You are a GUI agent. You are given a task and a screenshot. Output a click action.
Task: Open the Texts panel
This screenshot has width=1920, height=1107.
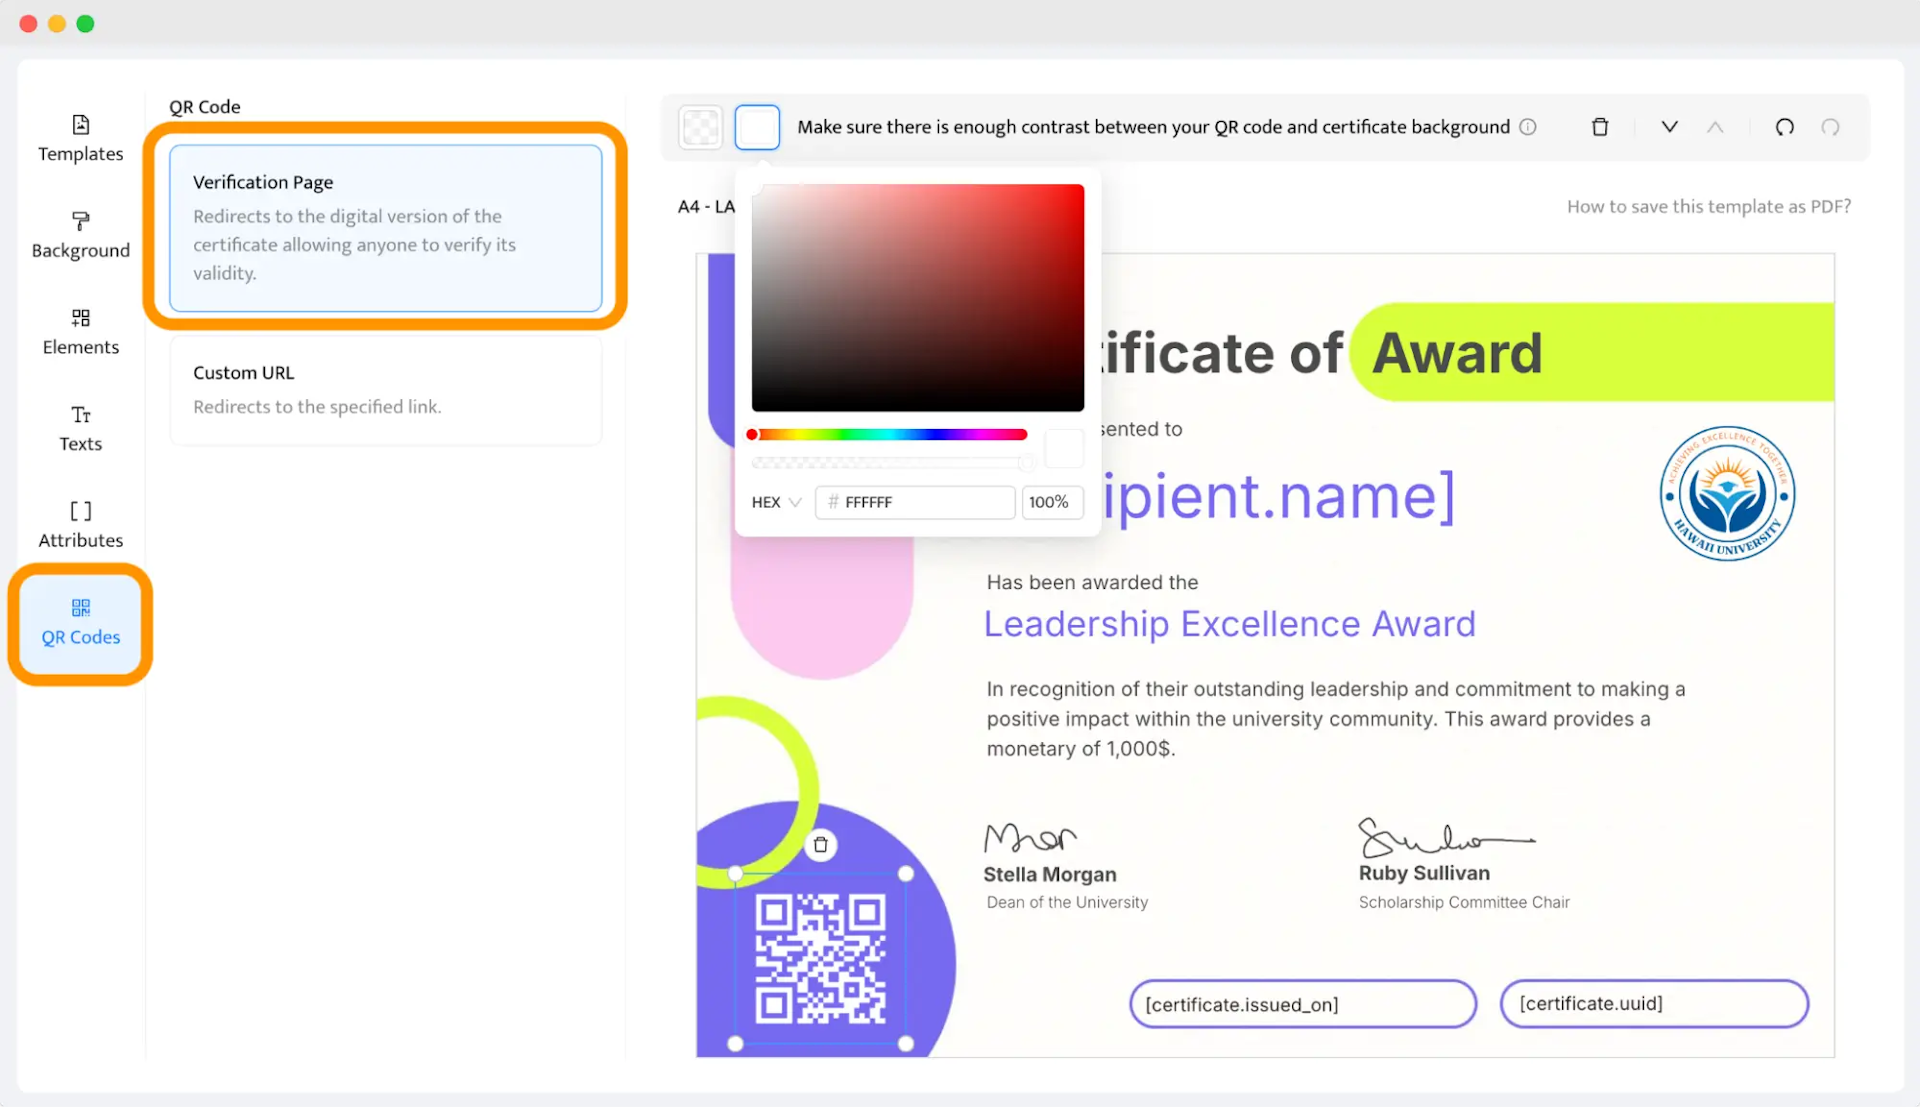tap(80, 427)
